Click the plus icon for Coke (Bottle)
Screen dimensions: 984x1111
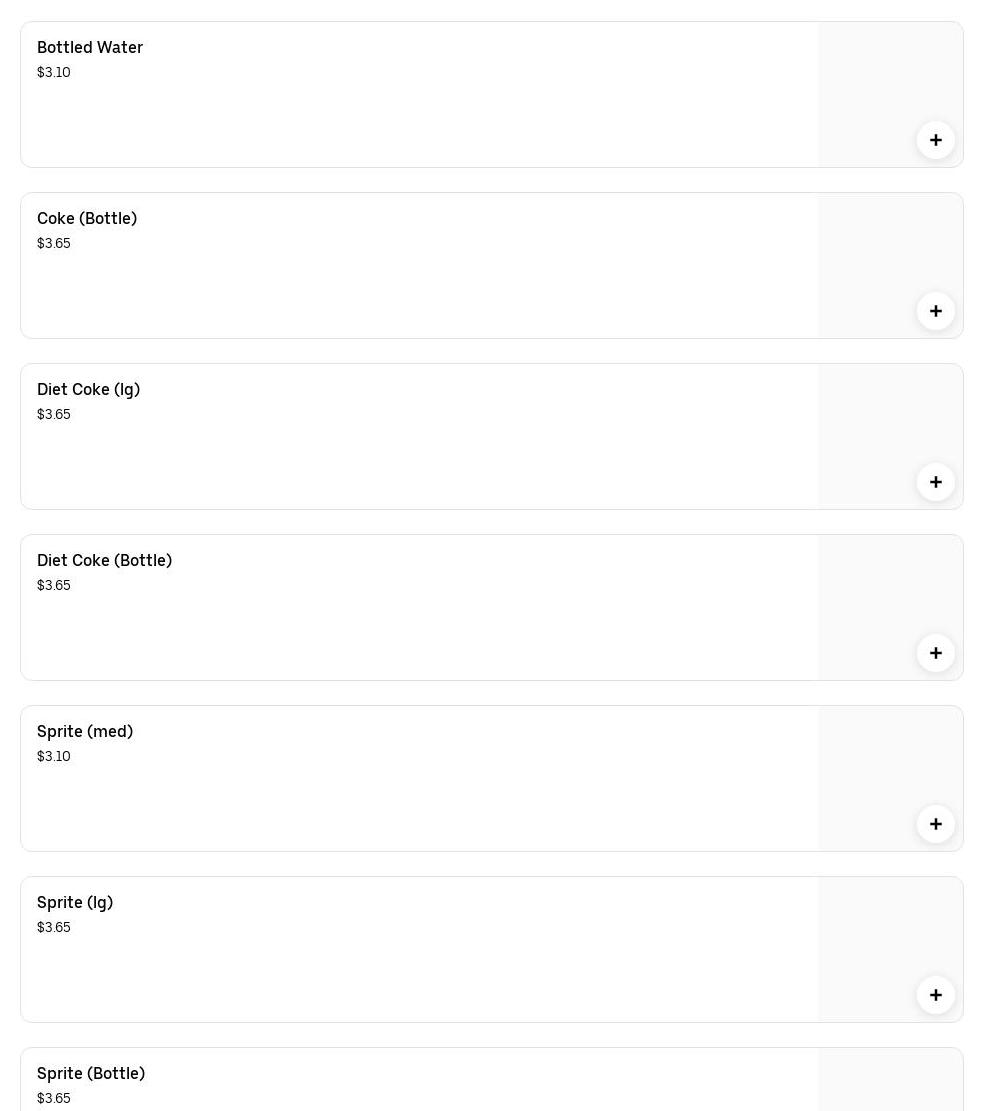pos(935,311)
